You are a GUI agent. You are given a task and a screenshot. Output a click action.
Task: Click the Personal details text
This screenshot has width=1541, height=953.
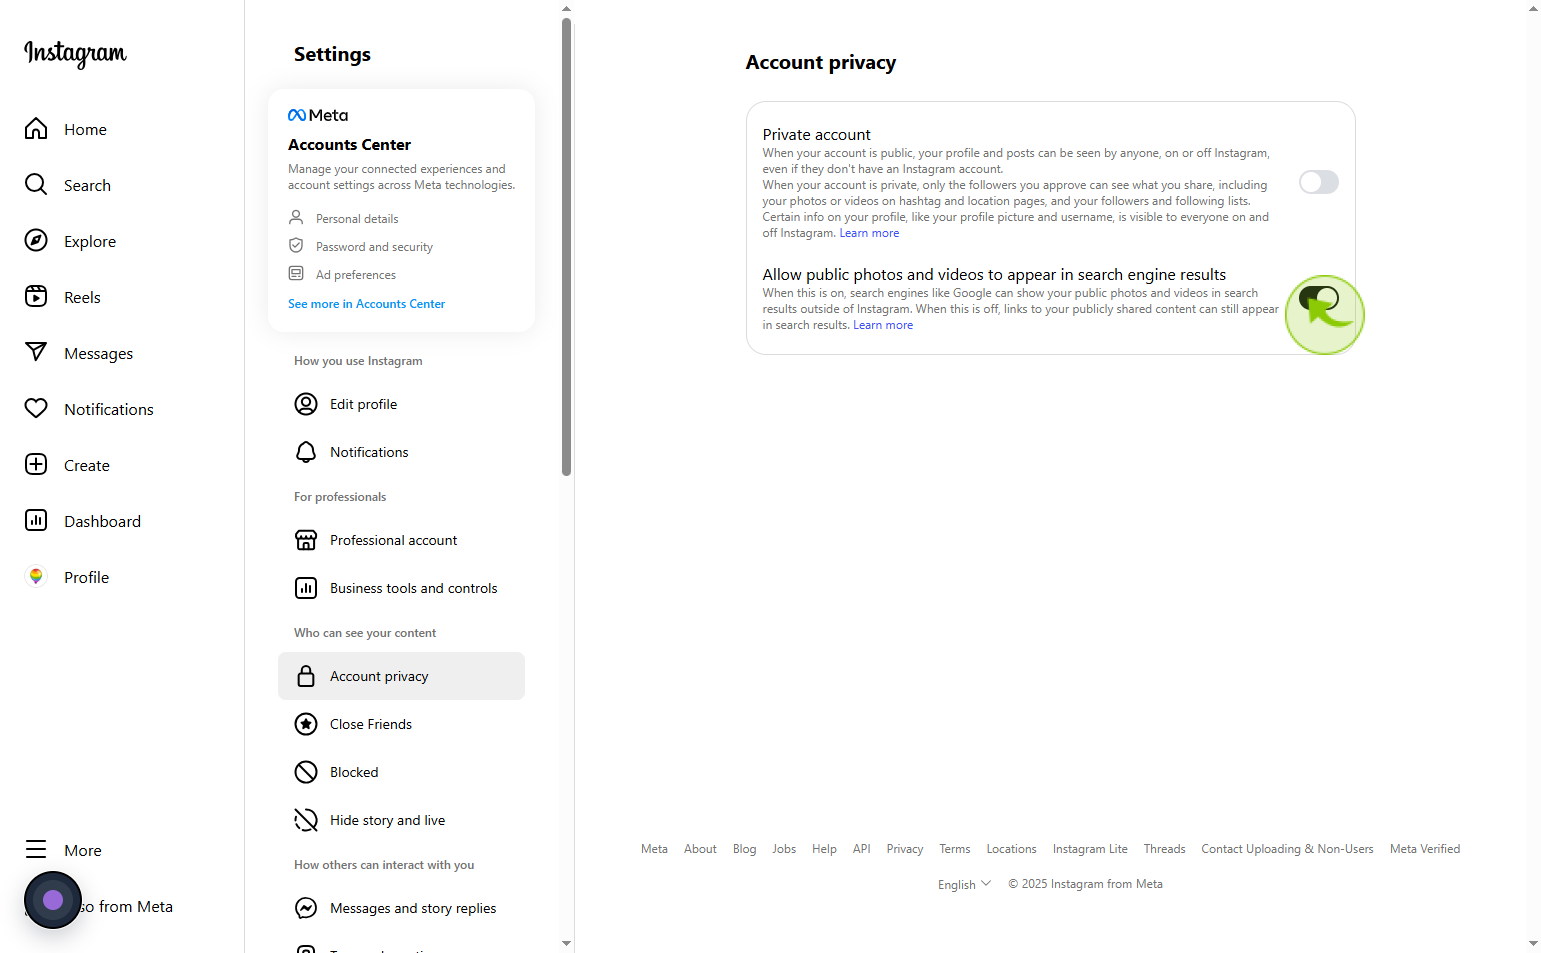pos(357,219)
